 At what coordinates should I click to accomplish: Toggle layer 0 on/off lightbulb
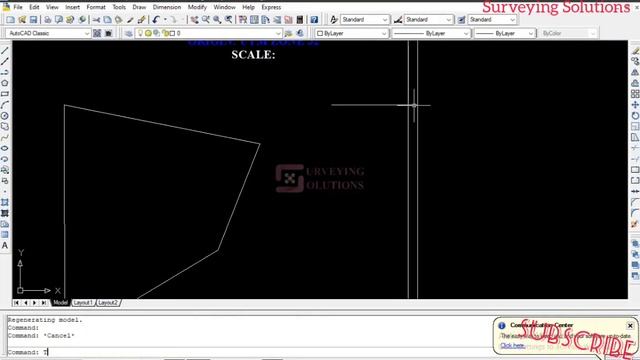pyautogui.click(x=140, y=33)
